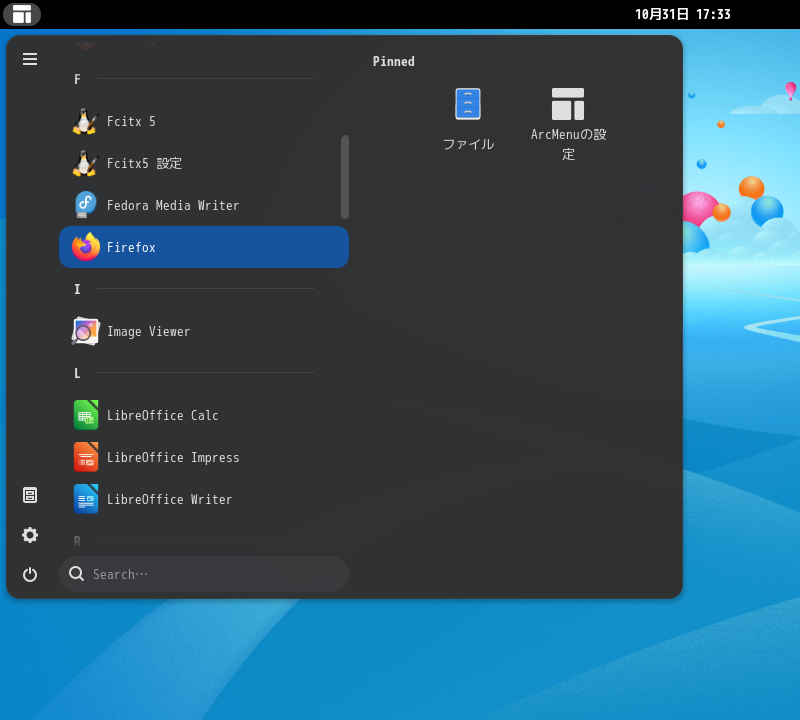Launch Fcitx 5 from the app list
Screen dimensions: 800x720
coord(204,121)
